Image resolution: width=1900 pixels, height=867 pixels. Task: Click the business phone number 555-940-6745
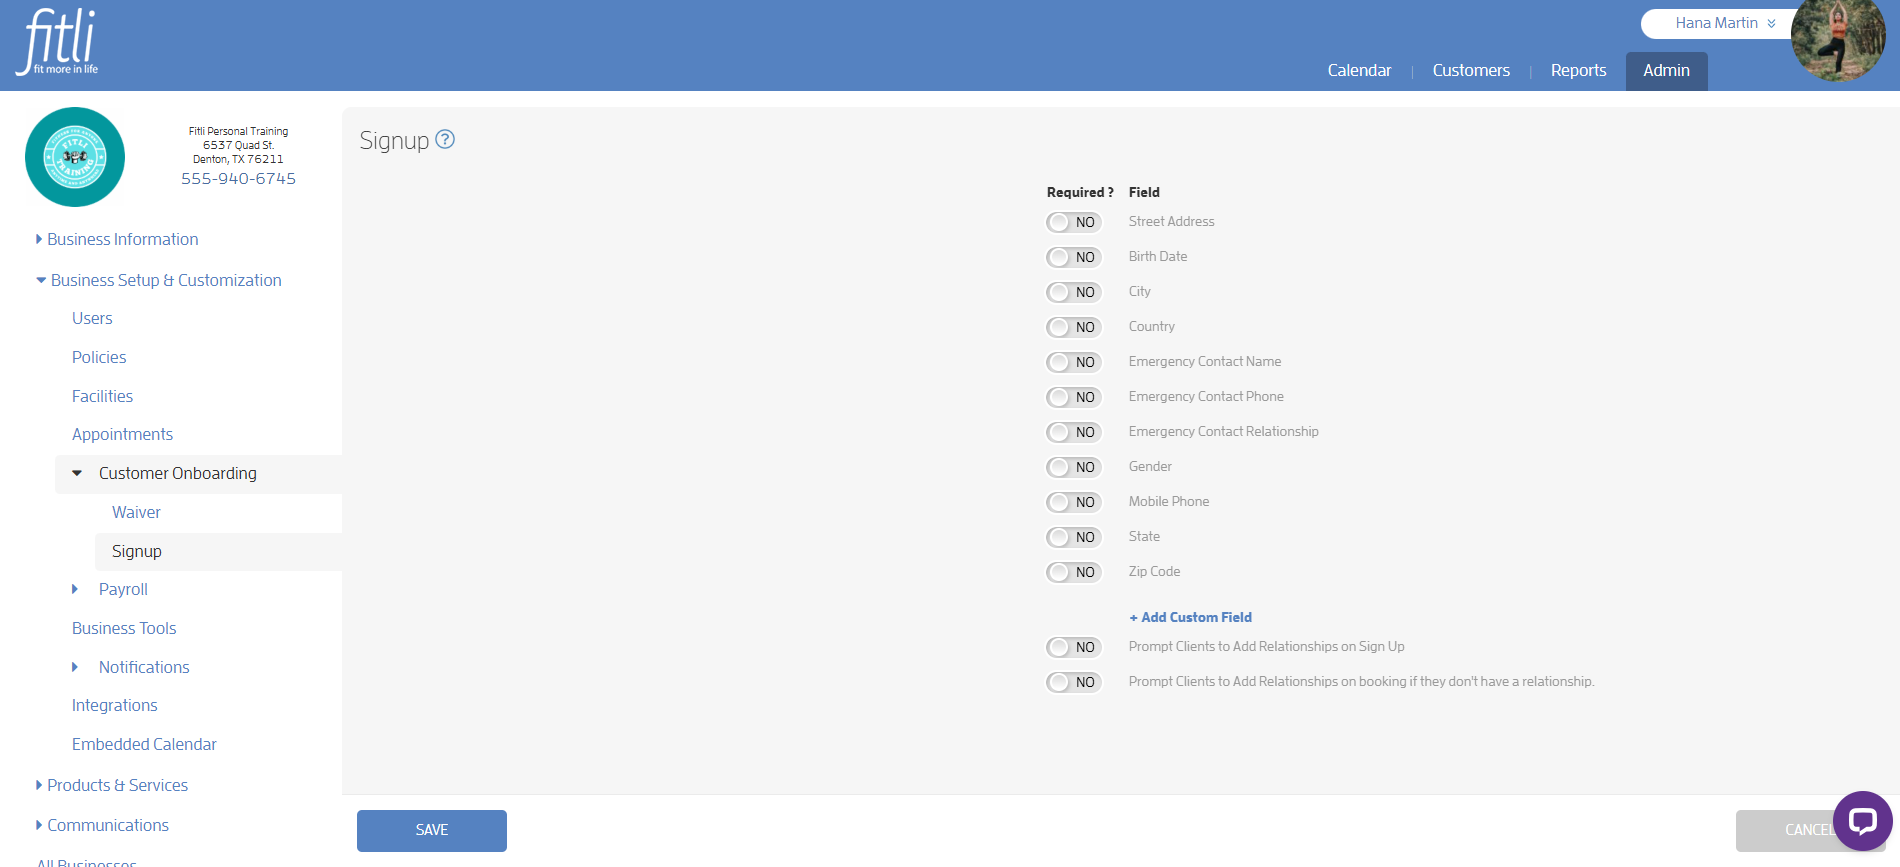[x=238, y=178]
